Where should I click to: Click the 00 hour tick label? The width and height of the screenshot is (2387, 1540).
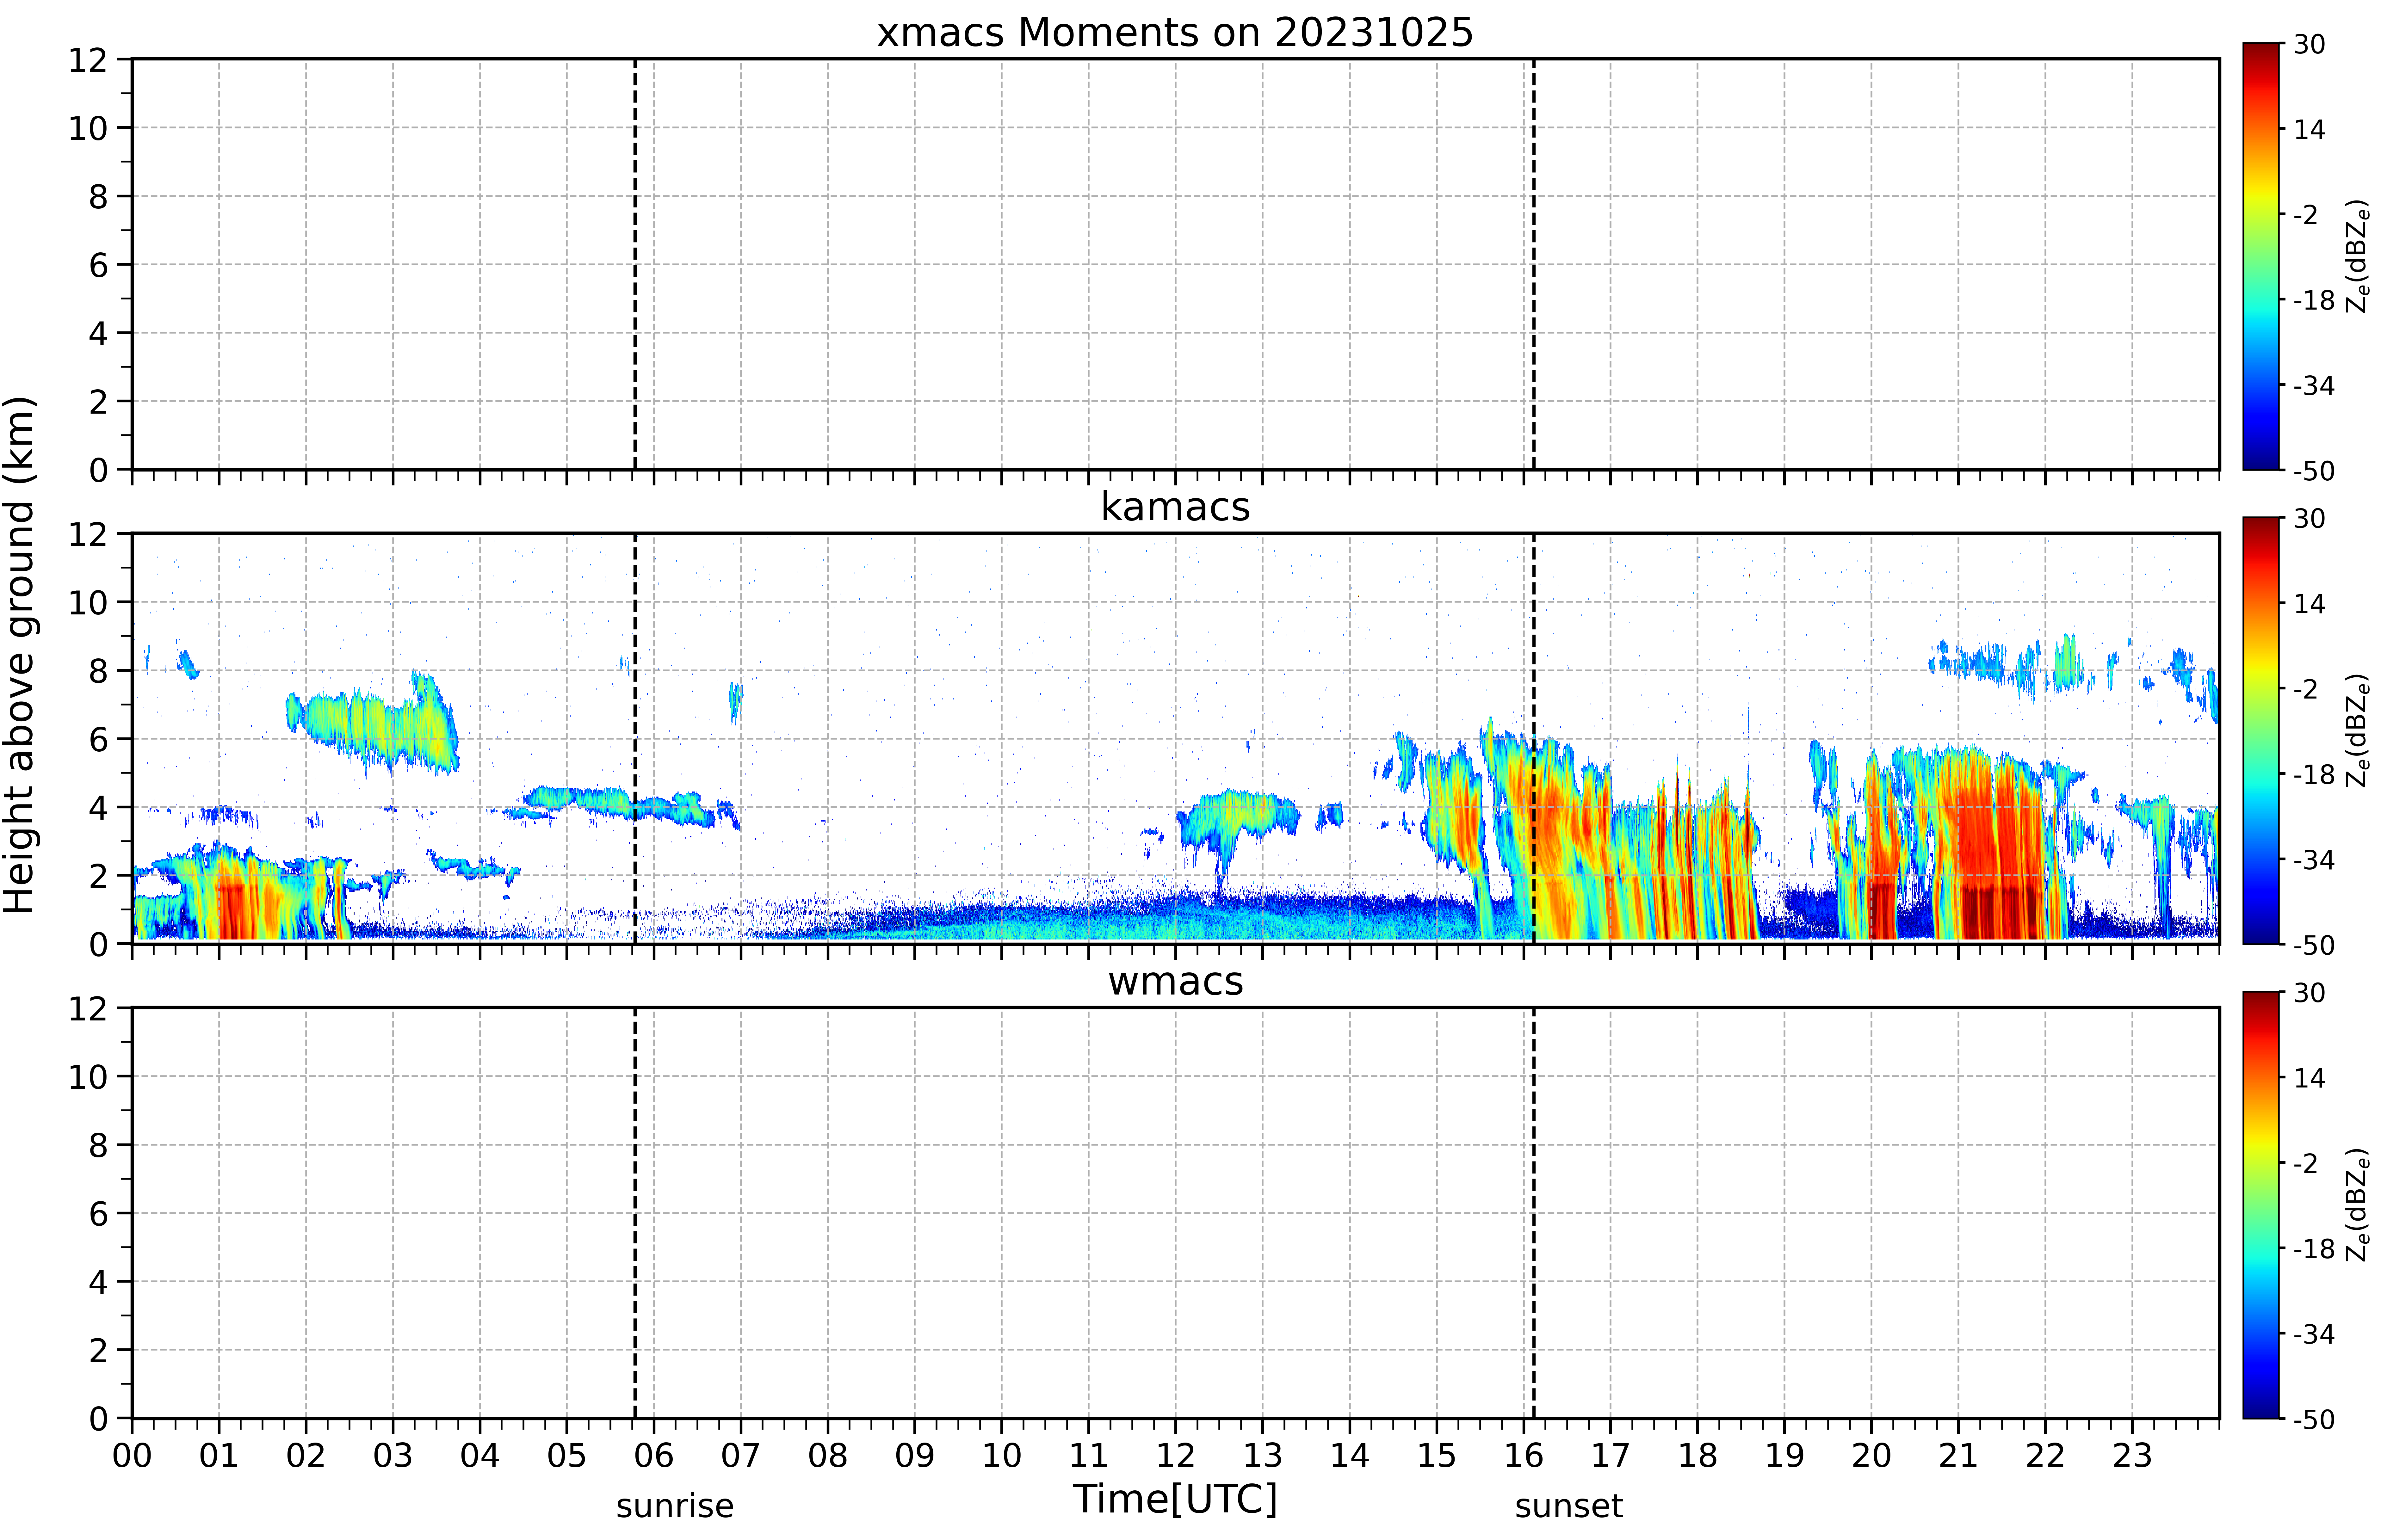[132, 1455]
